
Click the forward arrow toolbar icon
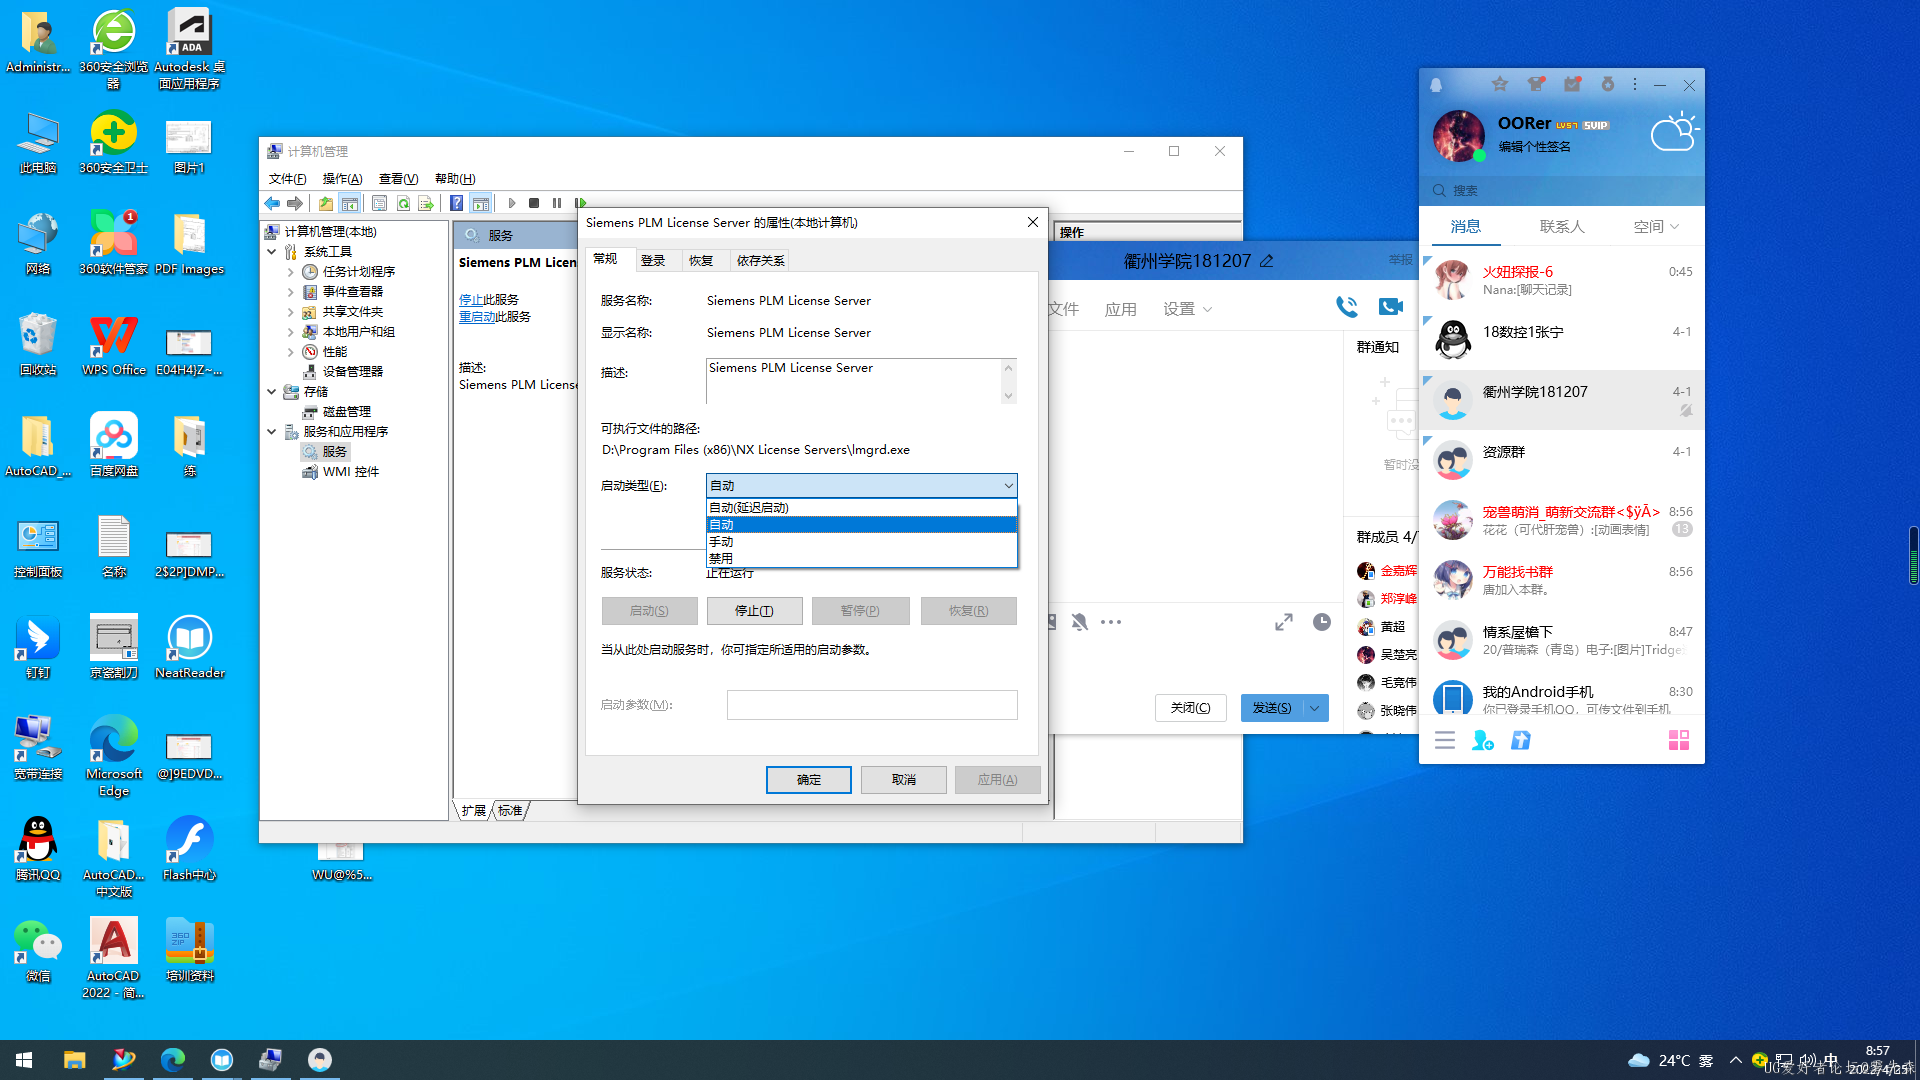click(295, 203)
